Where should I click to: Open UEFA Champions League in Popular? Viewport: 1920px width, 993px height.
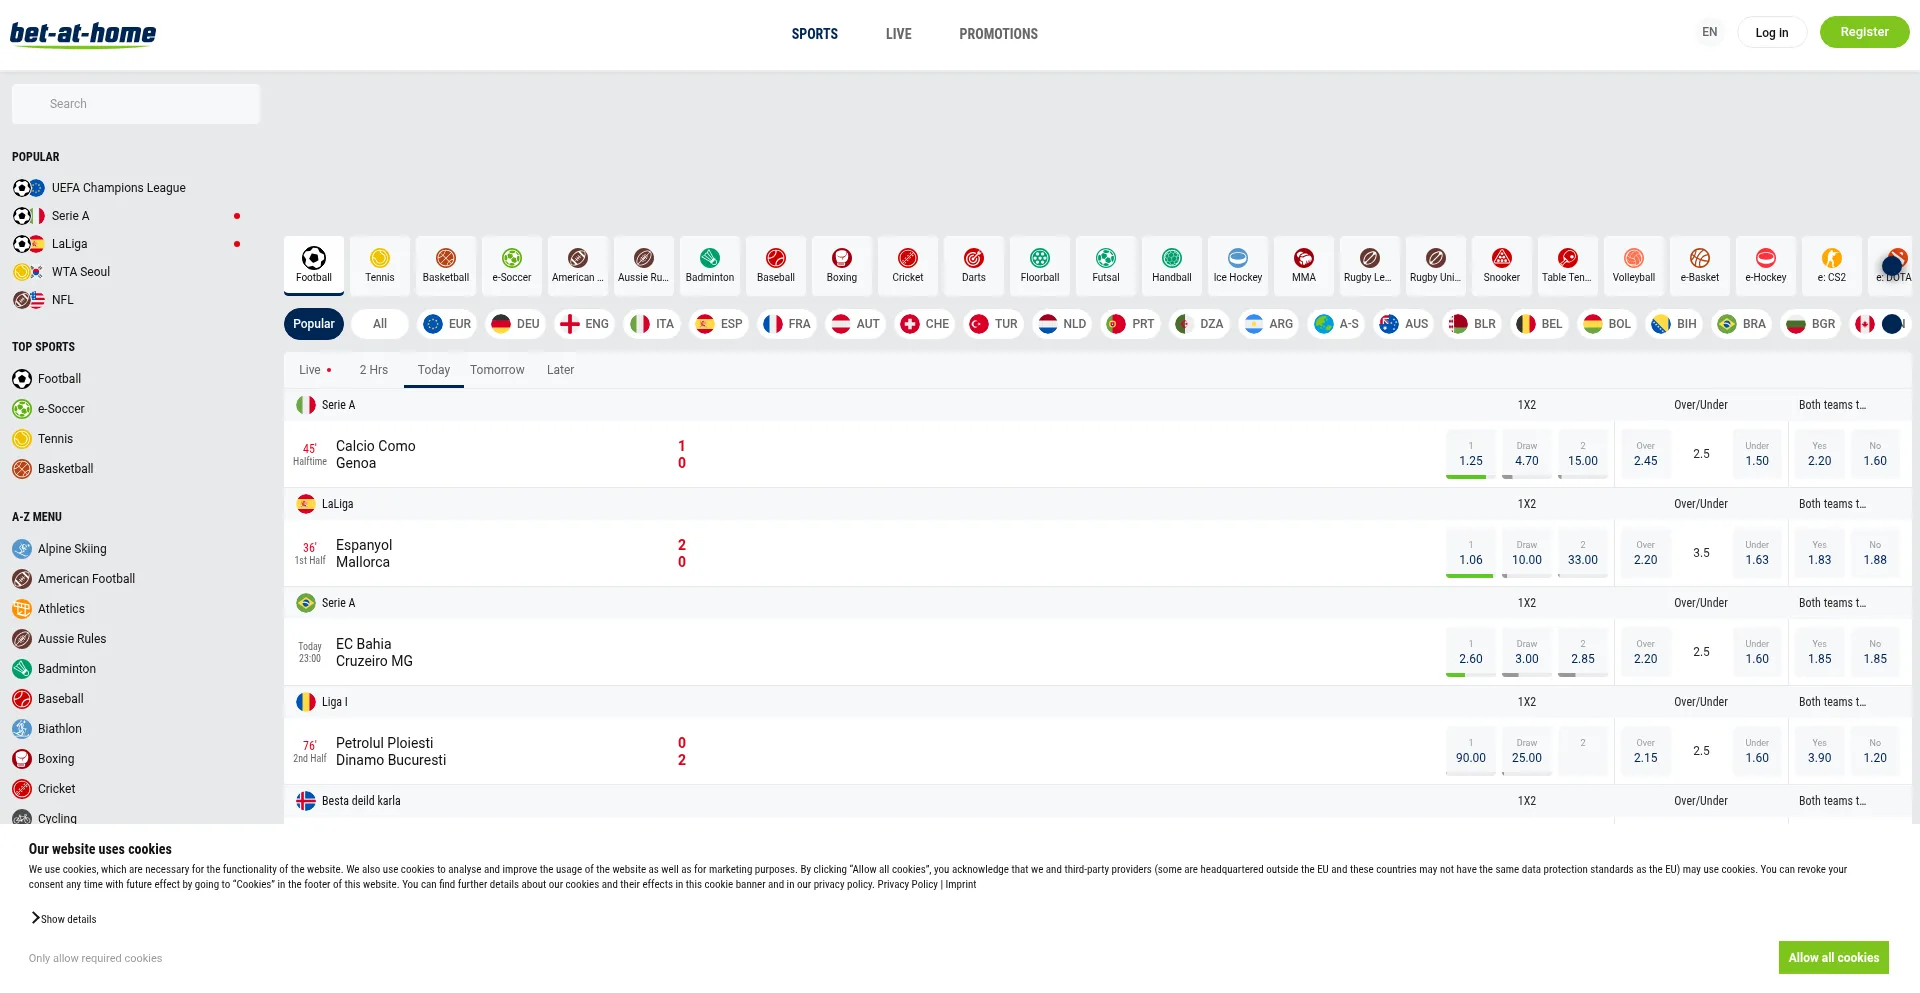point(119,188)
